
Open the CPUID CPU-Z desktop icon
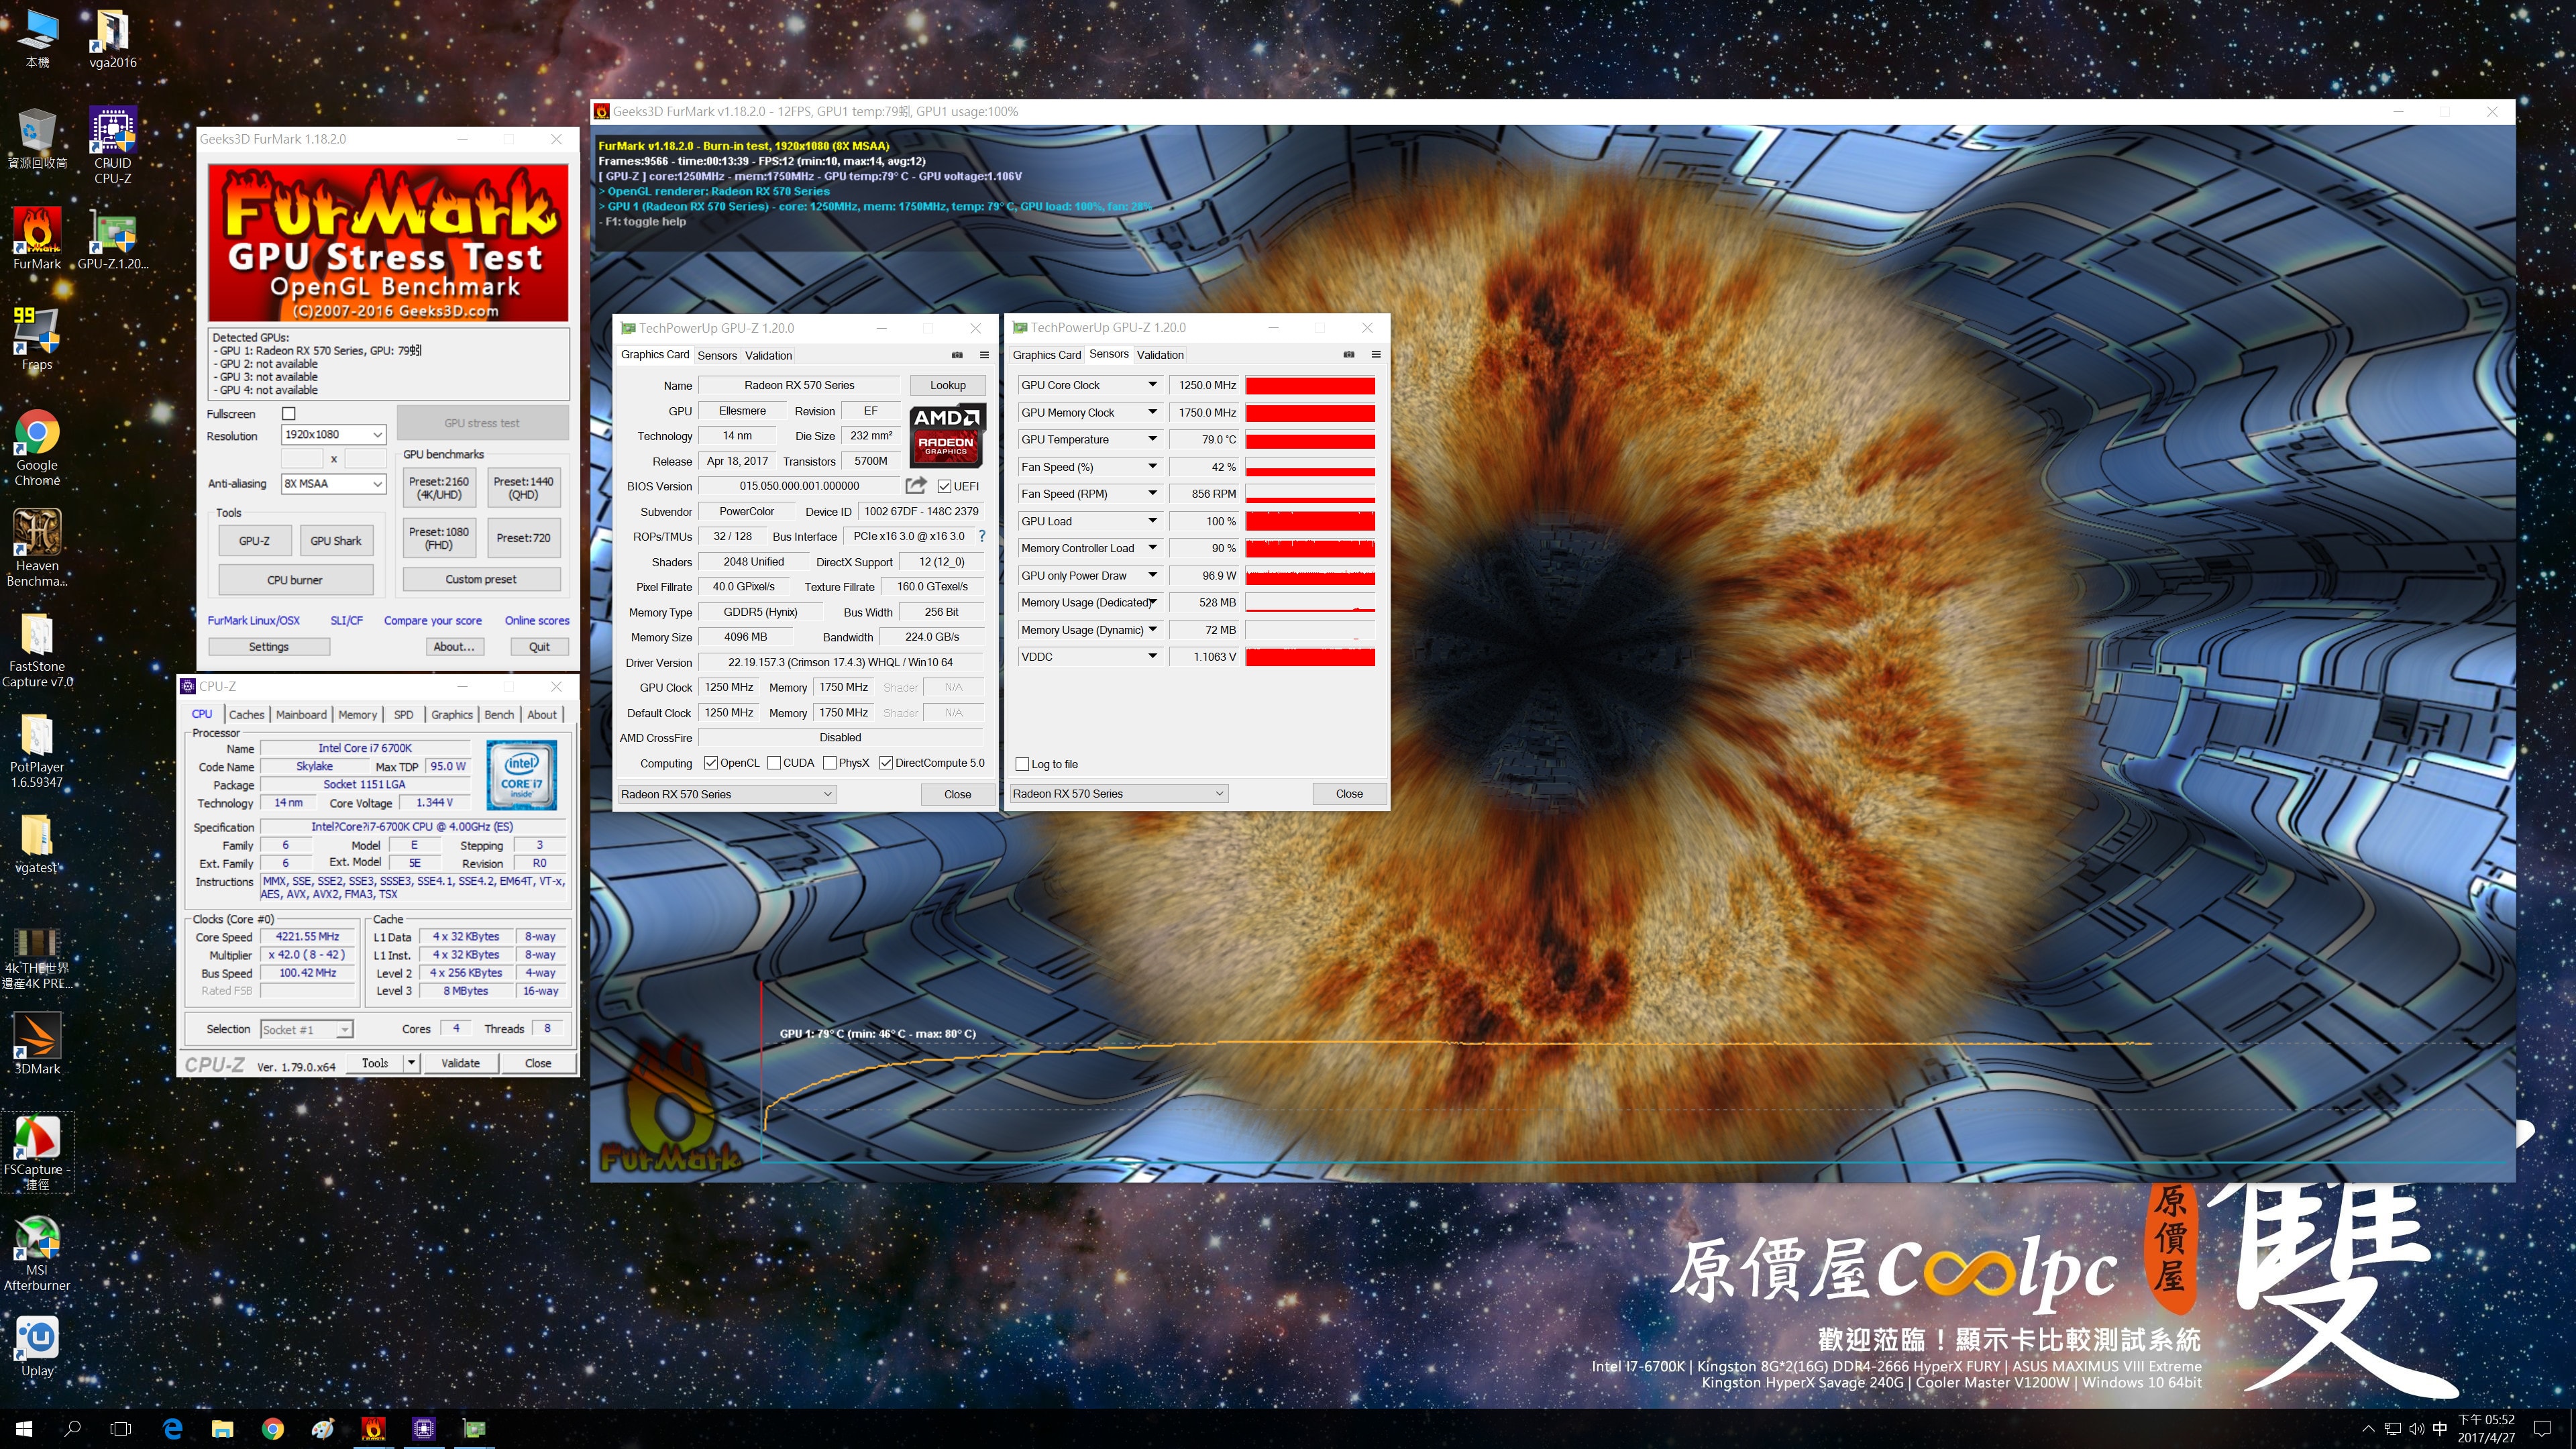click(112, 145)
